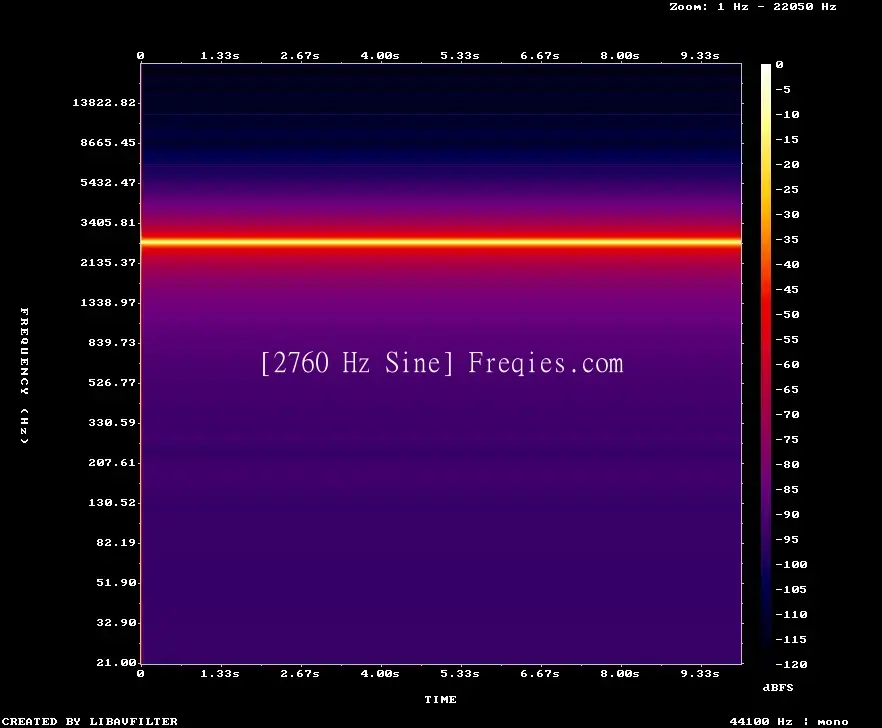Click "1.33s" on the bottom time axis
882x728 pixels.
point(220,673)
